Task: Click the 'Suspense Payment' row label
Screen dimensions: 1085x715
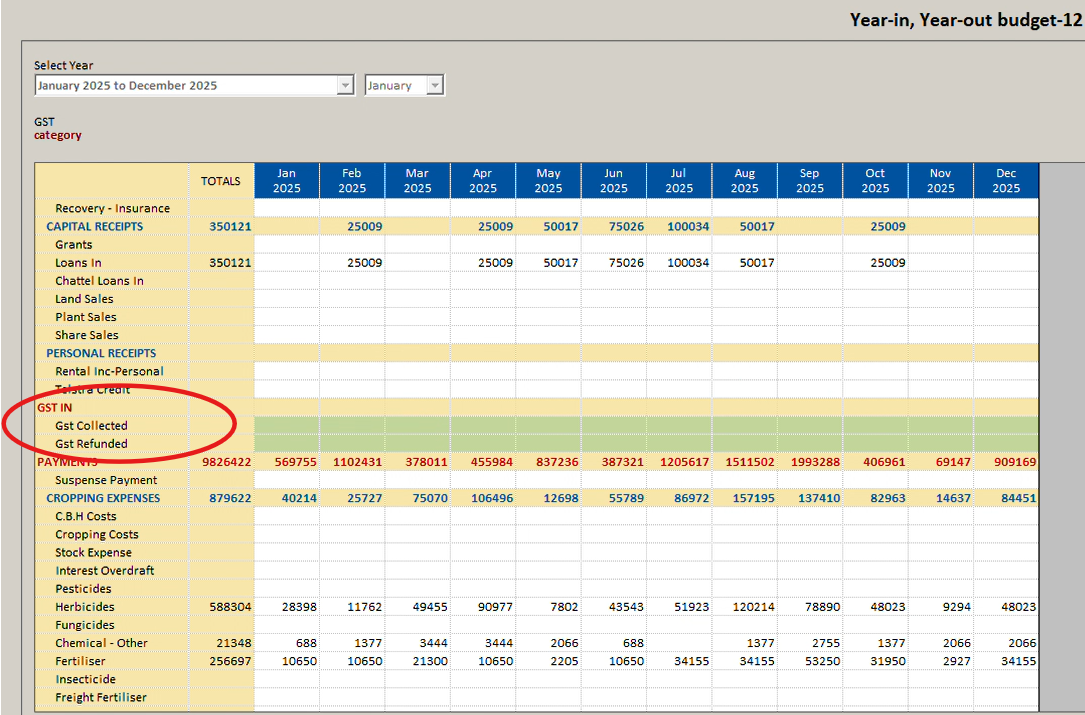Action: 106,480
